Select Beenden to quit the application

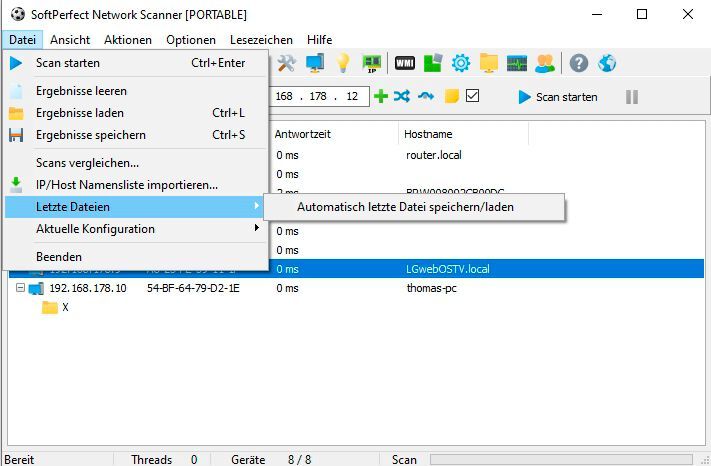(136, 257)
